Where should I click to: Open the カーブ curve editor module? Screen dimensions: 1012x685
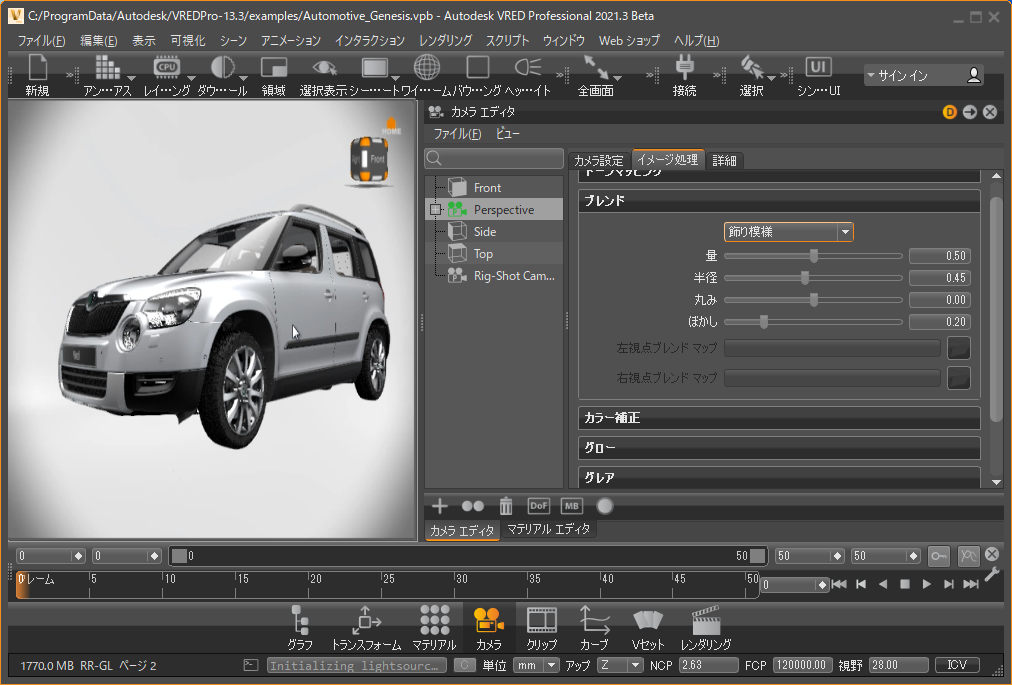[594, 620]
